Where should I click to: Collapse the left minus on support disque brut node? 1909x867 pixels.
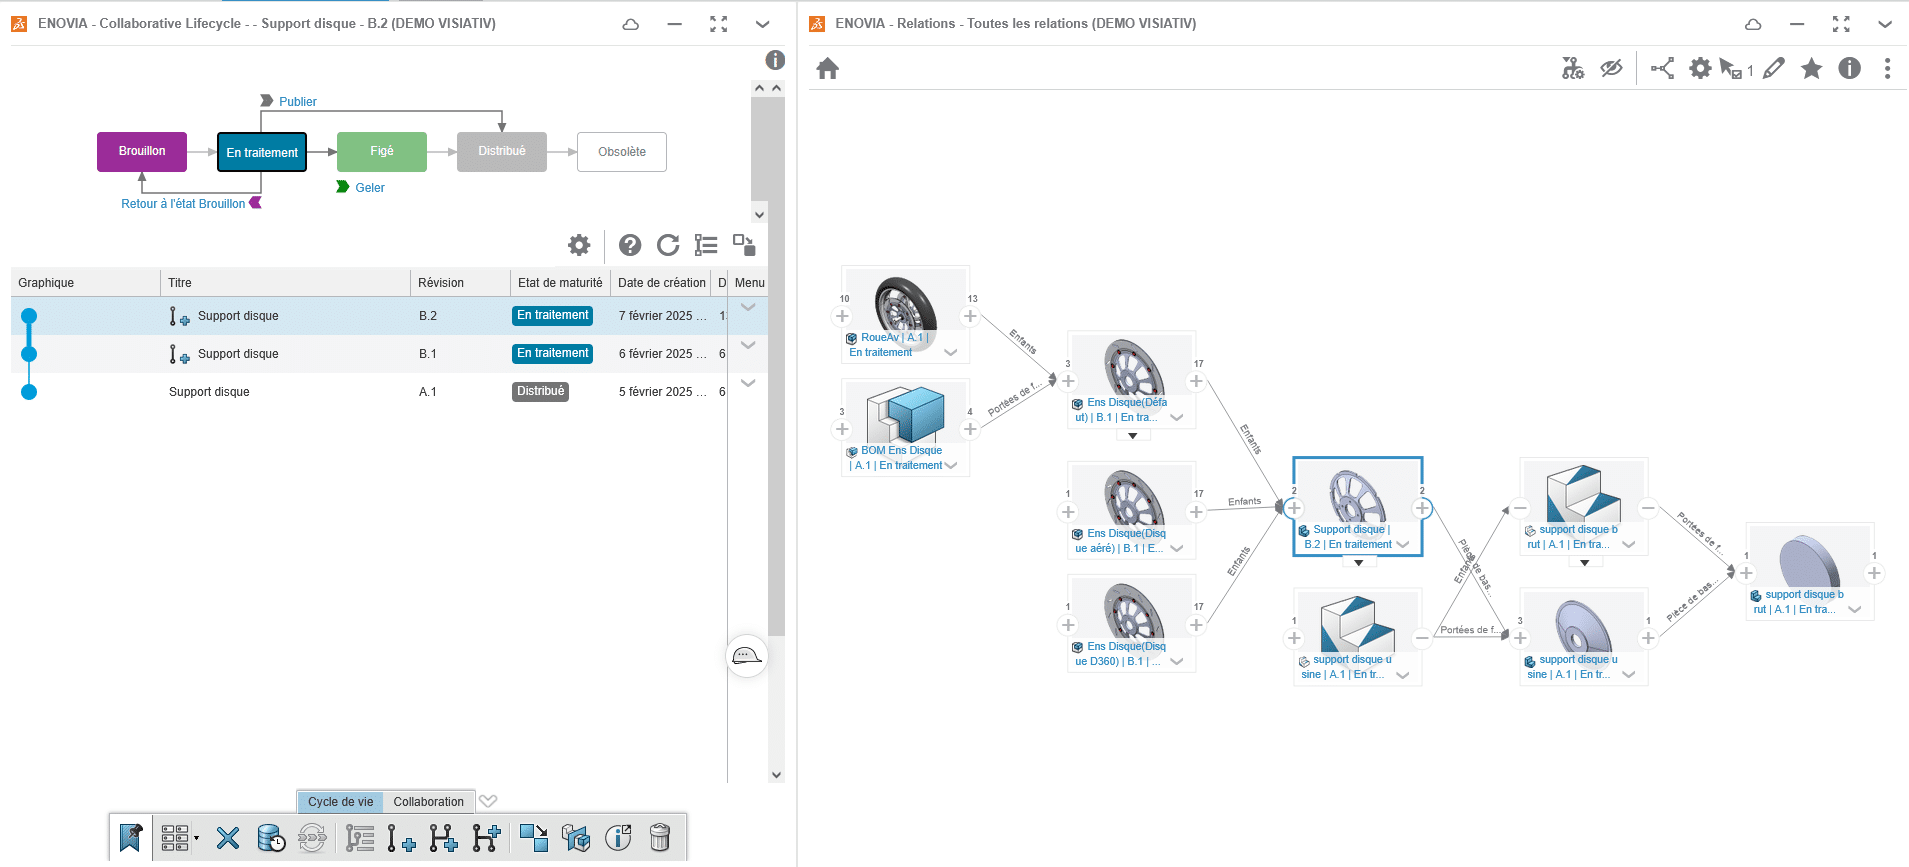pyautogui.click(x=1520, y=508)
